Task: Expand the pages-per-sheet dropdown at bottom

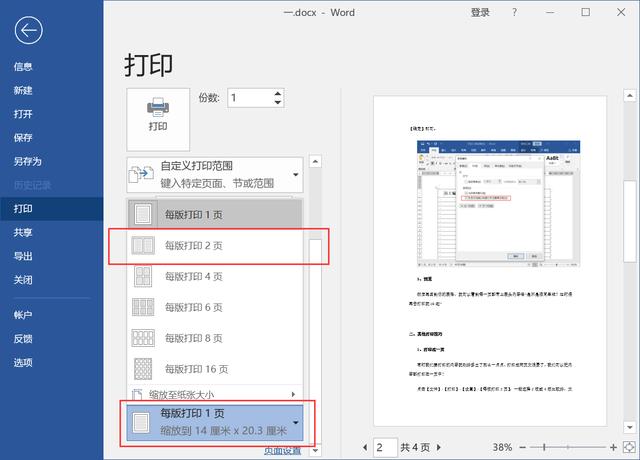Action: pos(296,422)
